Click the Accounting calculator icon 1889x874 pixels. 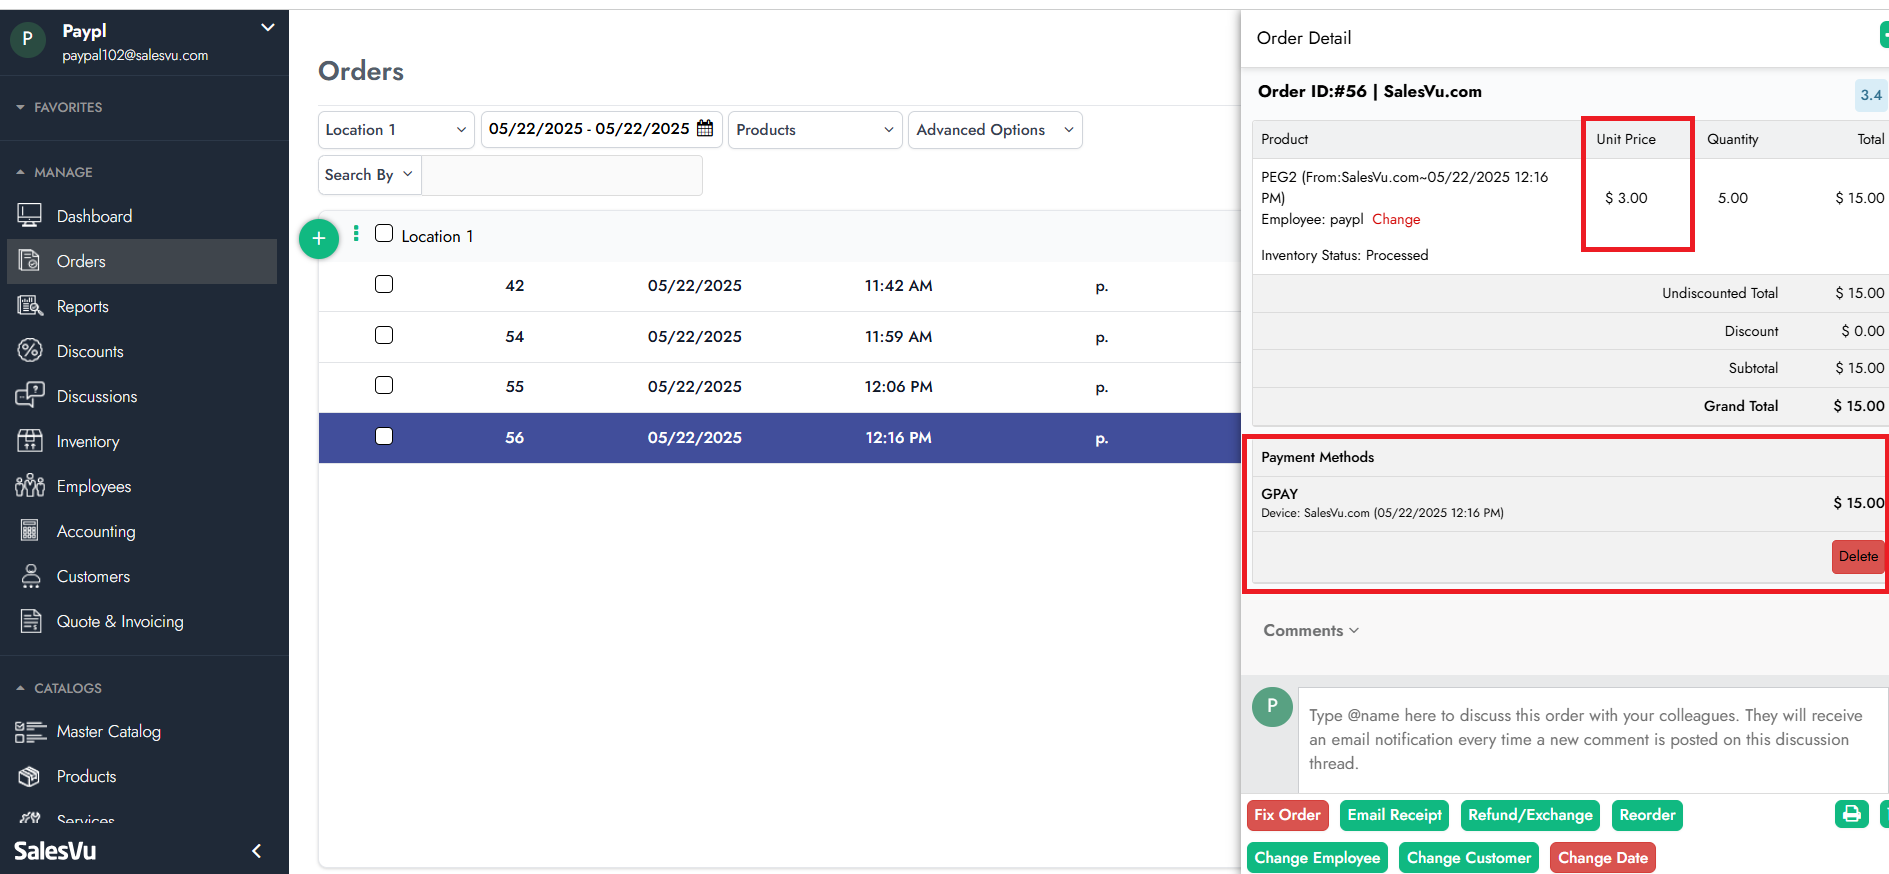30,531
